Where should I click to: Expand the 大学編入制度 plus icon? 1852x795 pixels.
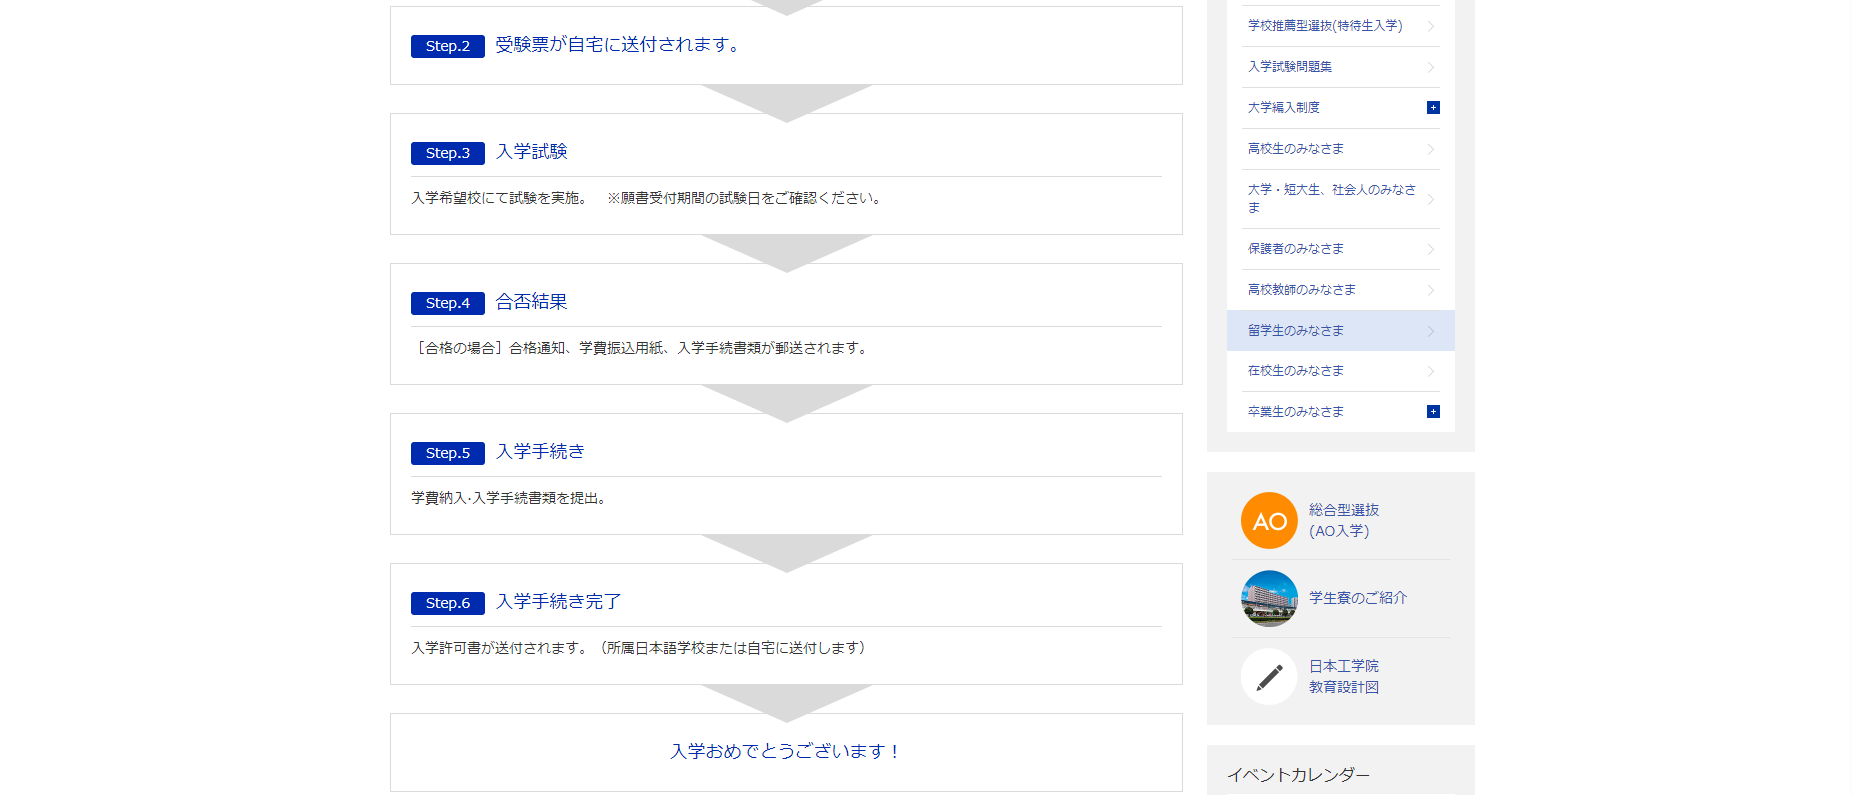point(1433,108)
